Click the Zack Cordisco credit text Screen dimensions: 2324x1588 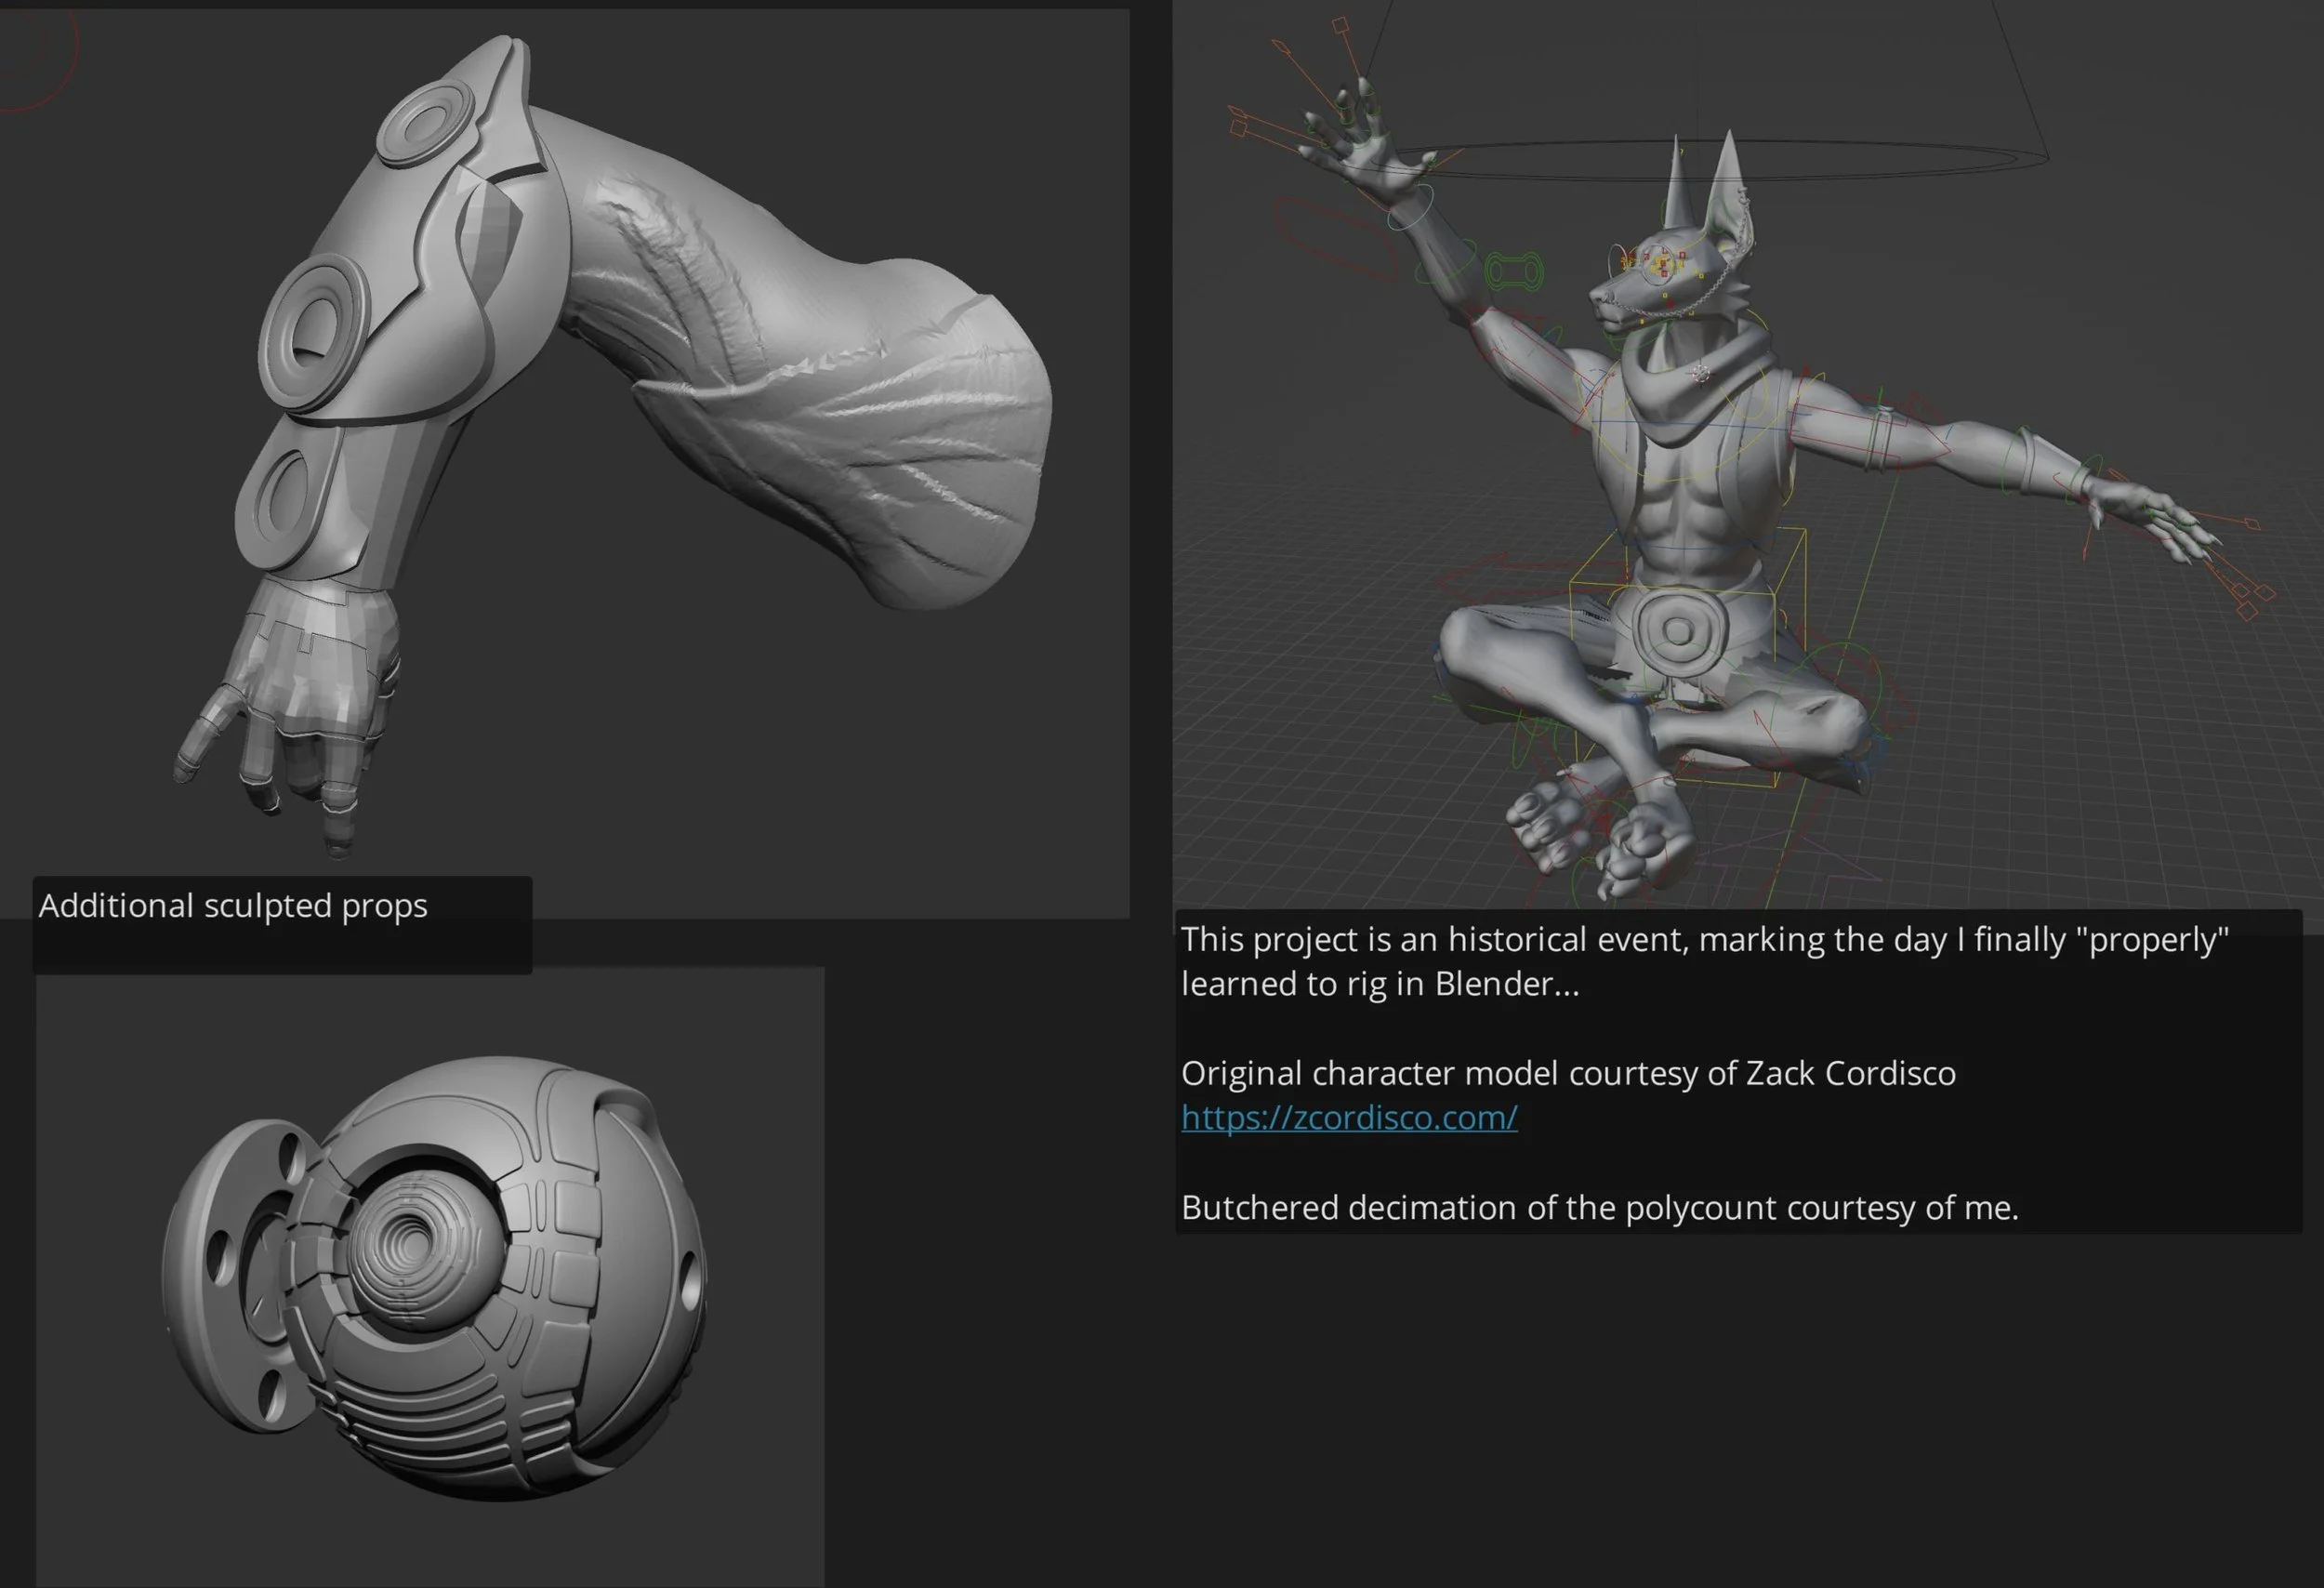1567,1073
